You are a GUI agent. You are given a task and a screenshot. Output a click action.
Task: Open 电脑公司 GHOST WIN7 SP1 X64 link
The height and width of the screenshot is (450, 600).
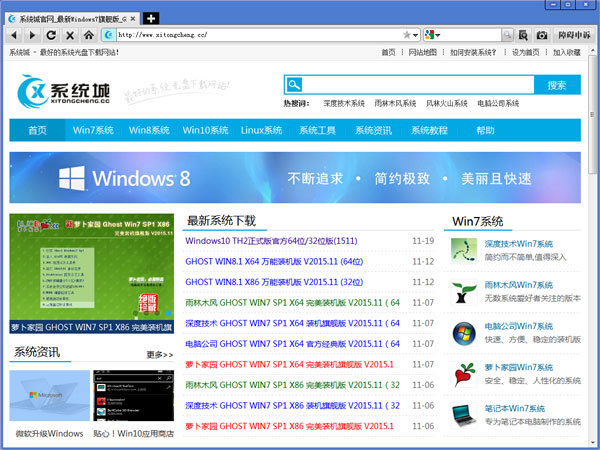[292, 344]
